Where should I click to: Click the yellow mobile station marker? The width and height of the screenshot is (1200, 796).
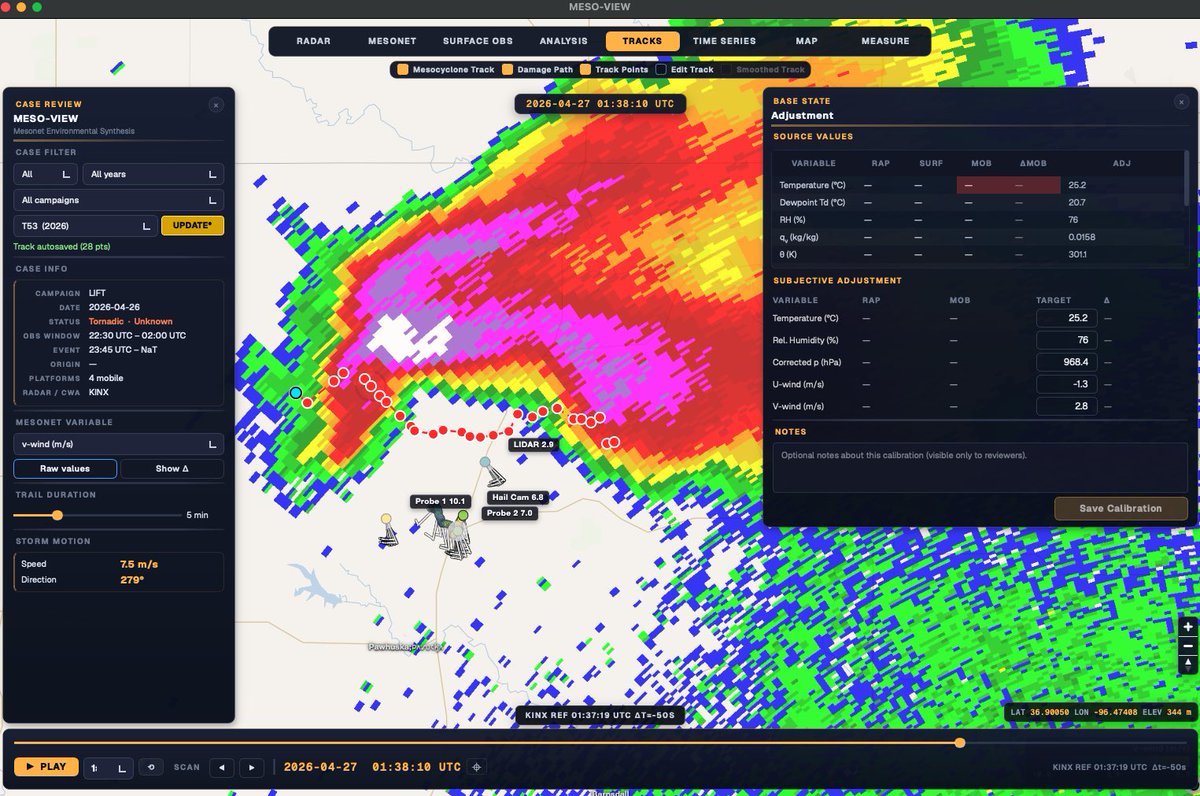pyautogui.click(x=386, y=519)
